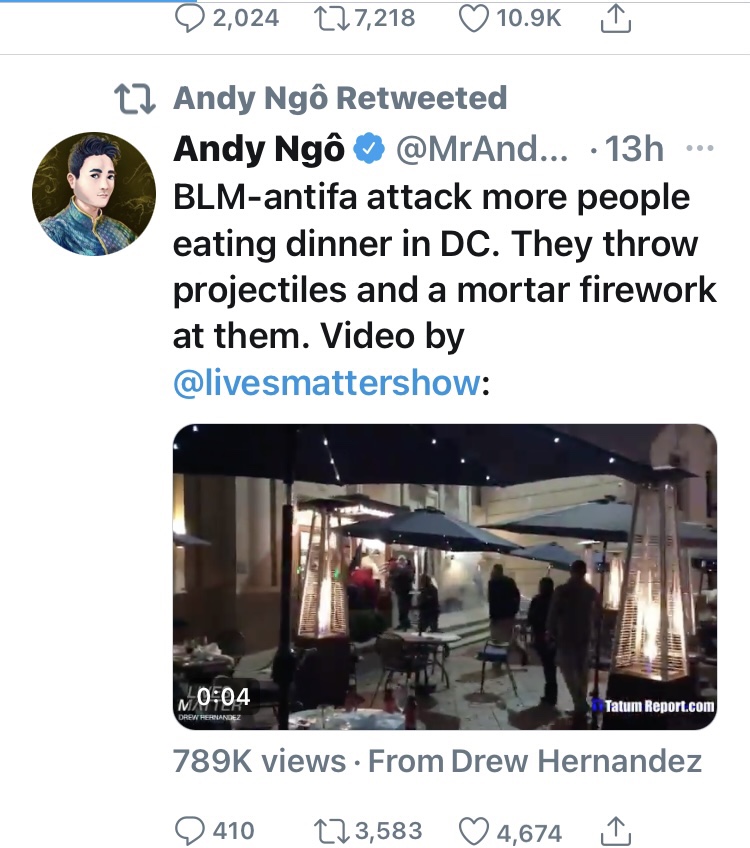Image resolution: width=750 pixels, height=848 pixels.
Task: Play the restaurant video
Action: pyautogui.click(x=444, y=577)
